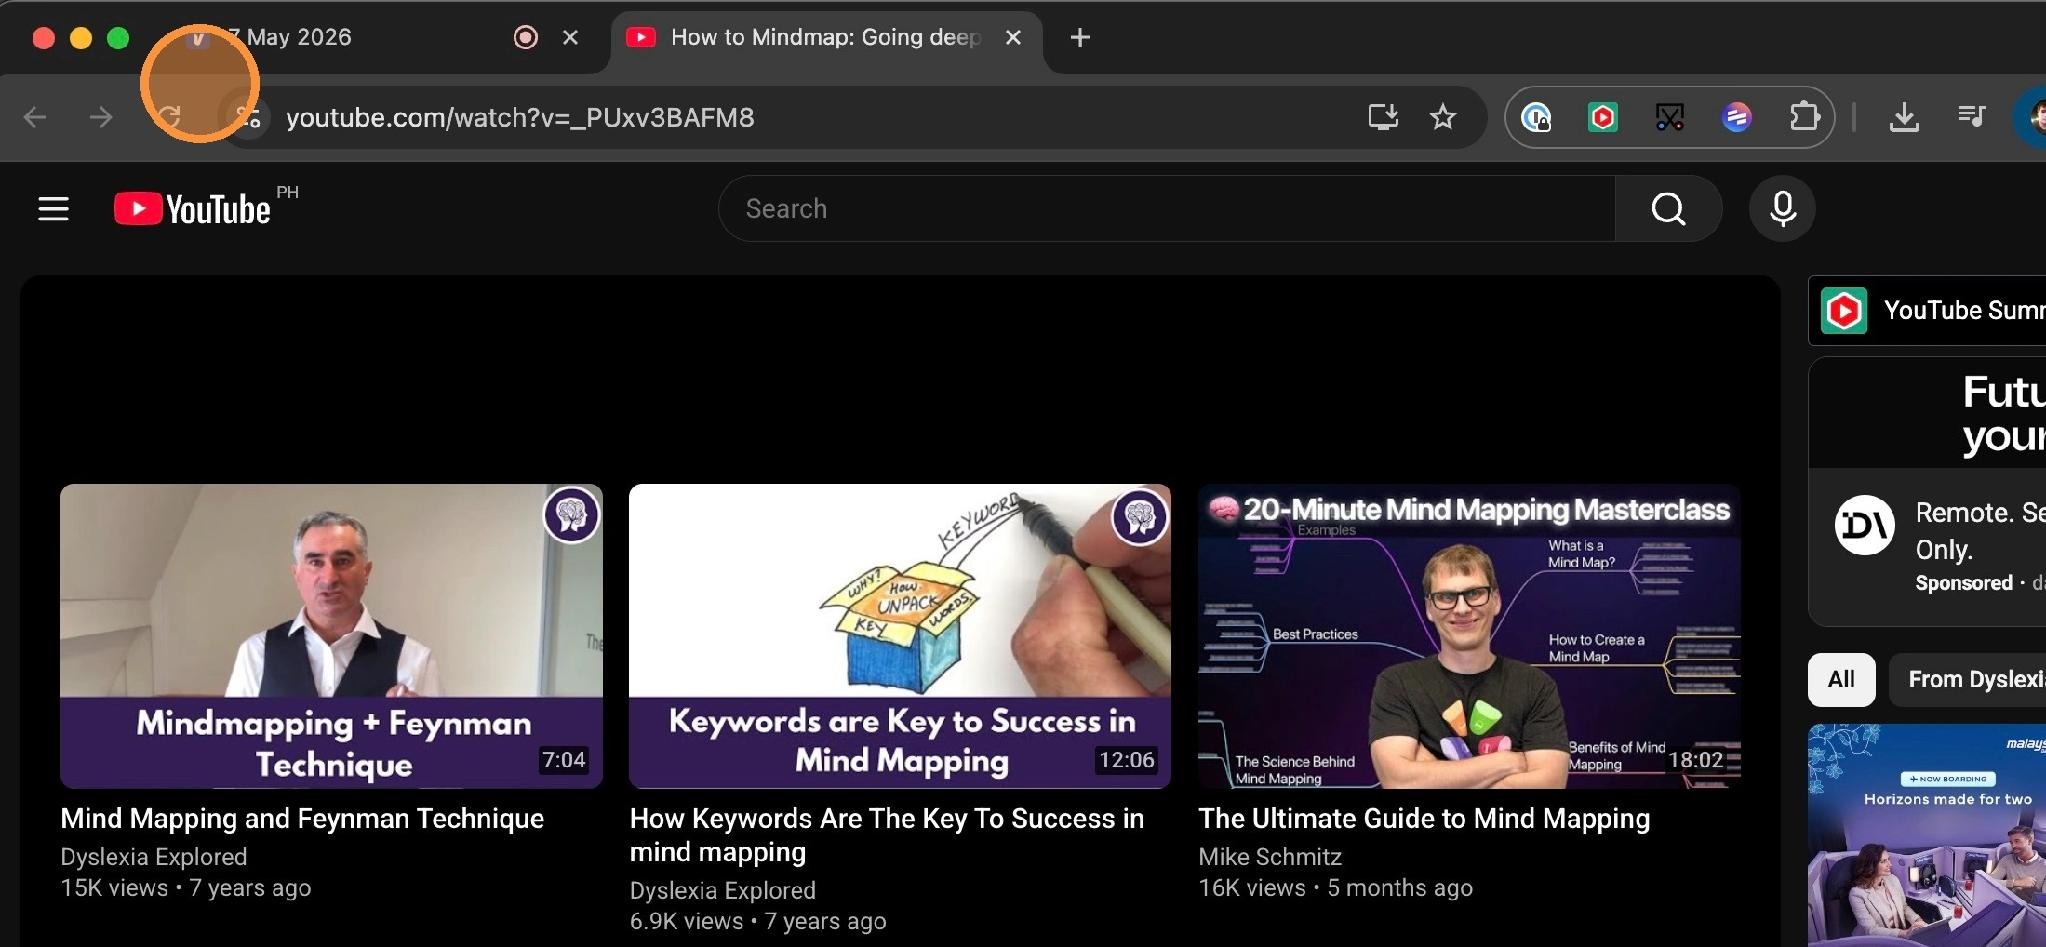This screenshot has width=2046, height=947.
Task: Open the media controls playlist icon
Action: point(1971,117)
